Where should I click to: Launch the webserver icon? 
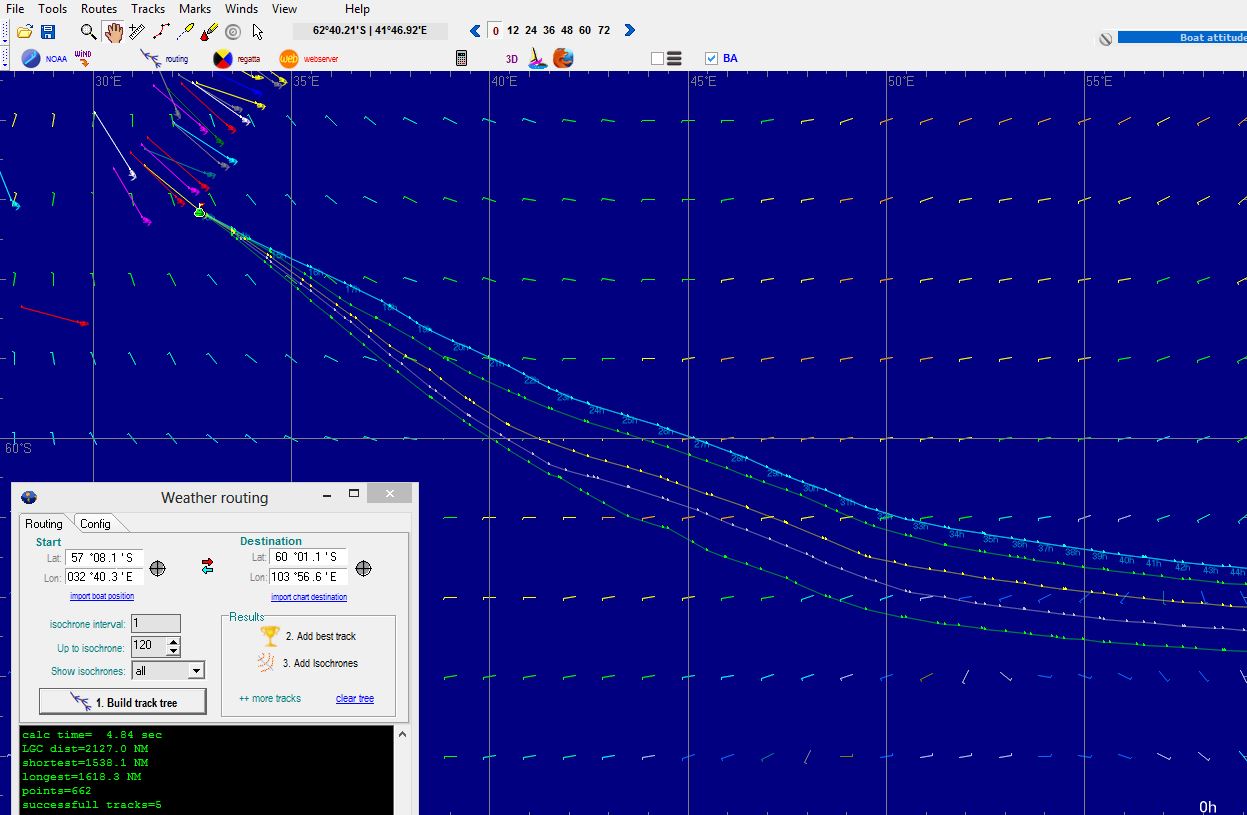(289, 59)
